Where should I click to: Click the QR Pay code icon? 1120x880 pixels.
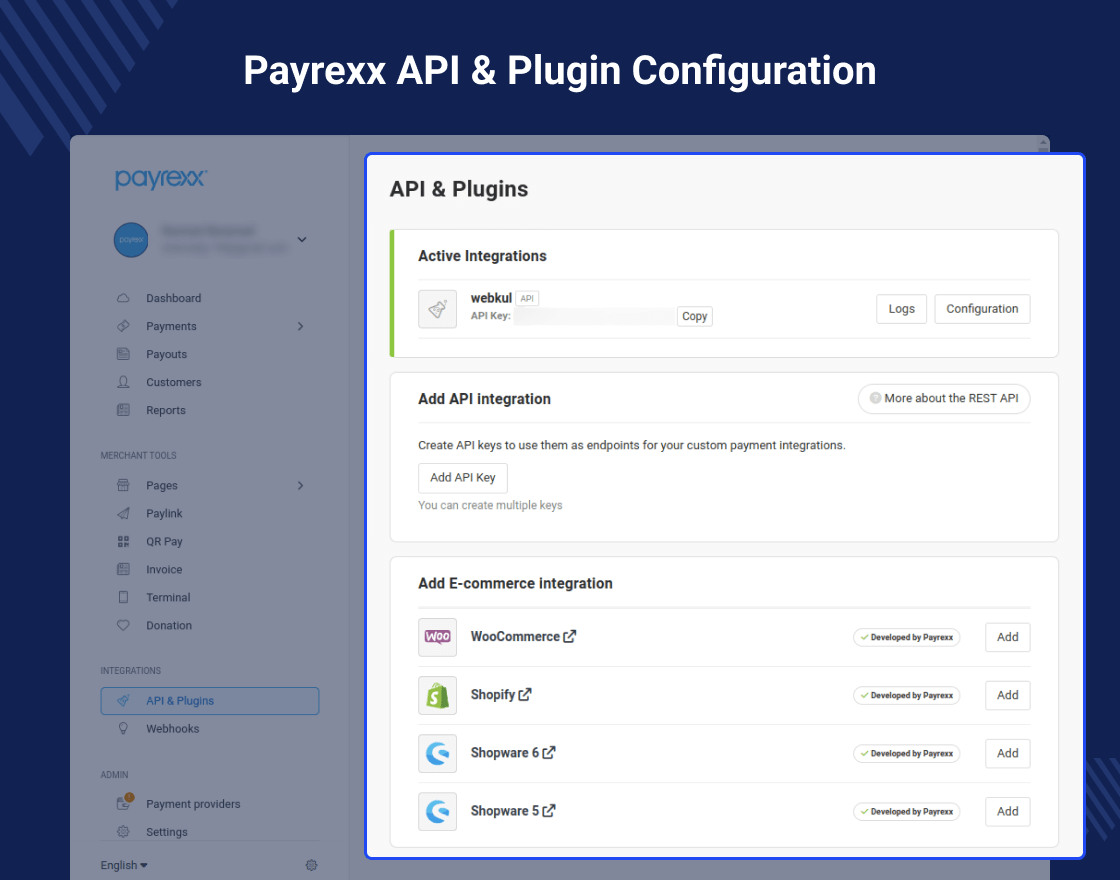click(124, 541)
